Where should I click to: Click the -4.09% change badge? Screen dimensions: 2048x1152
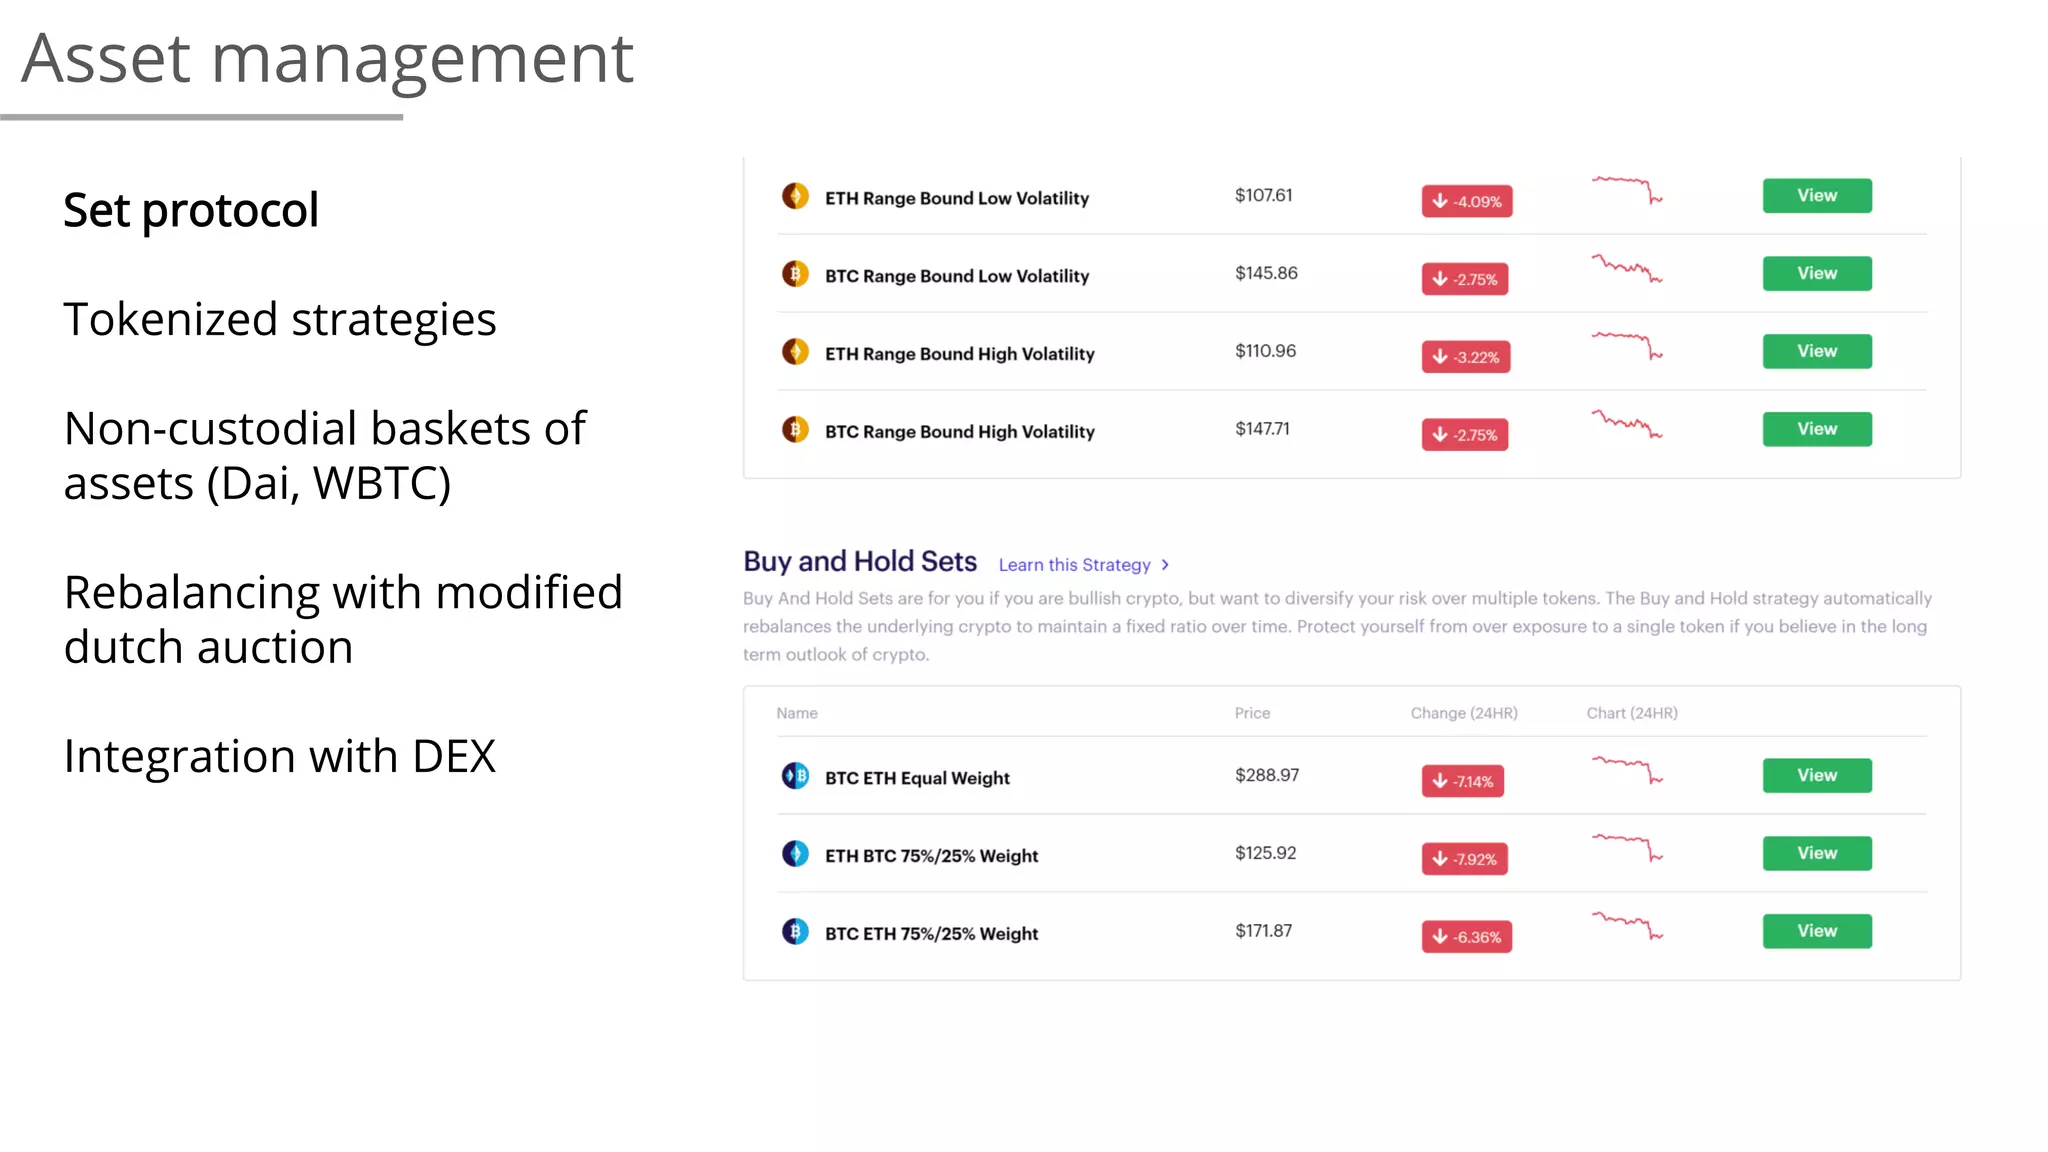1466,201
